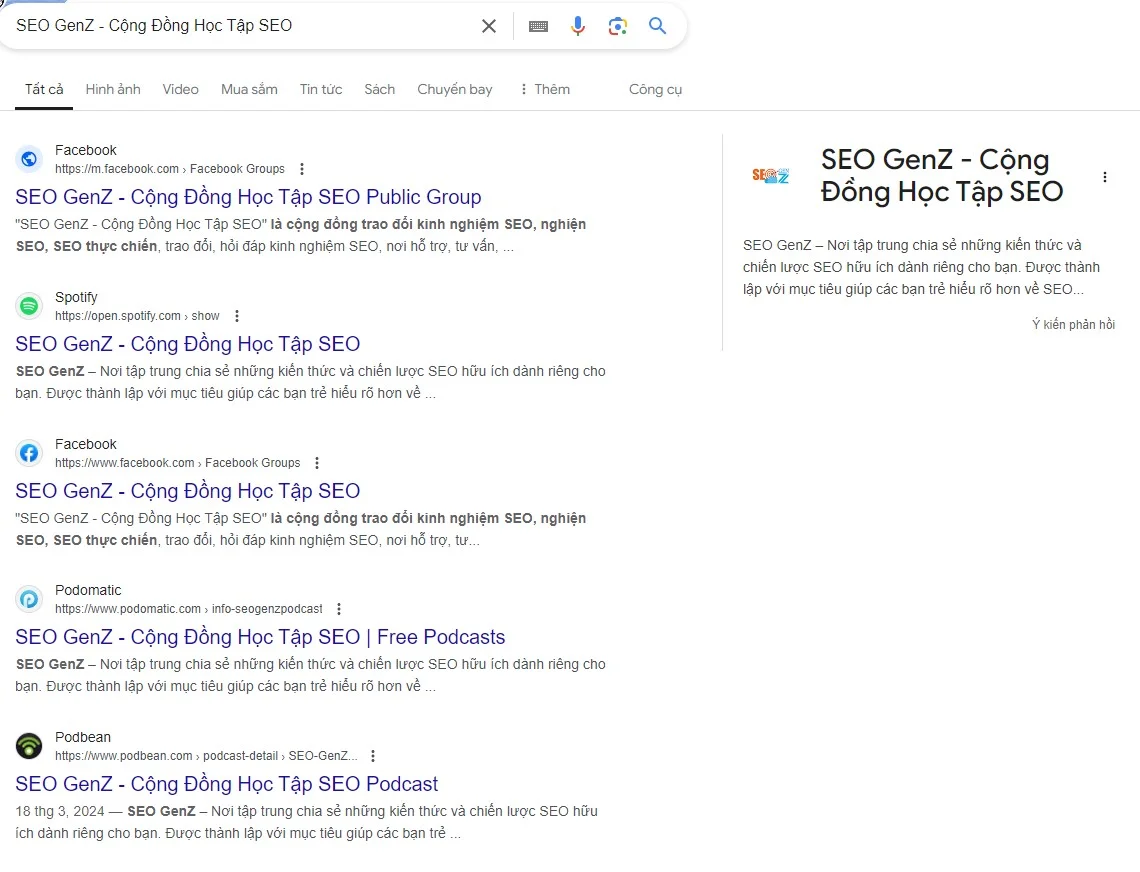Click the https://www.facebook.com URL breadcrumb
The image size is (1140, 872).
(x=177, y=463)
